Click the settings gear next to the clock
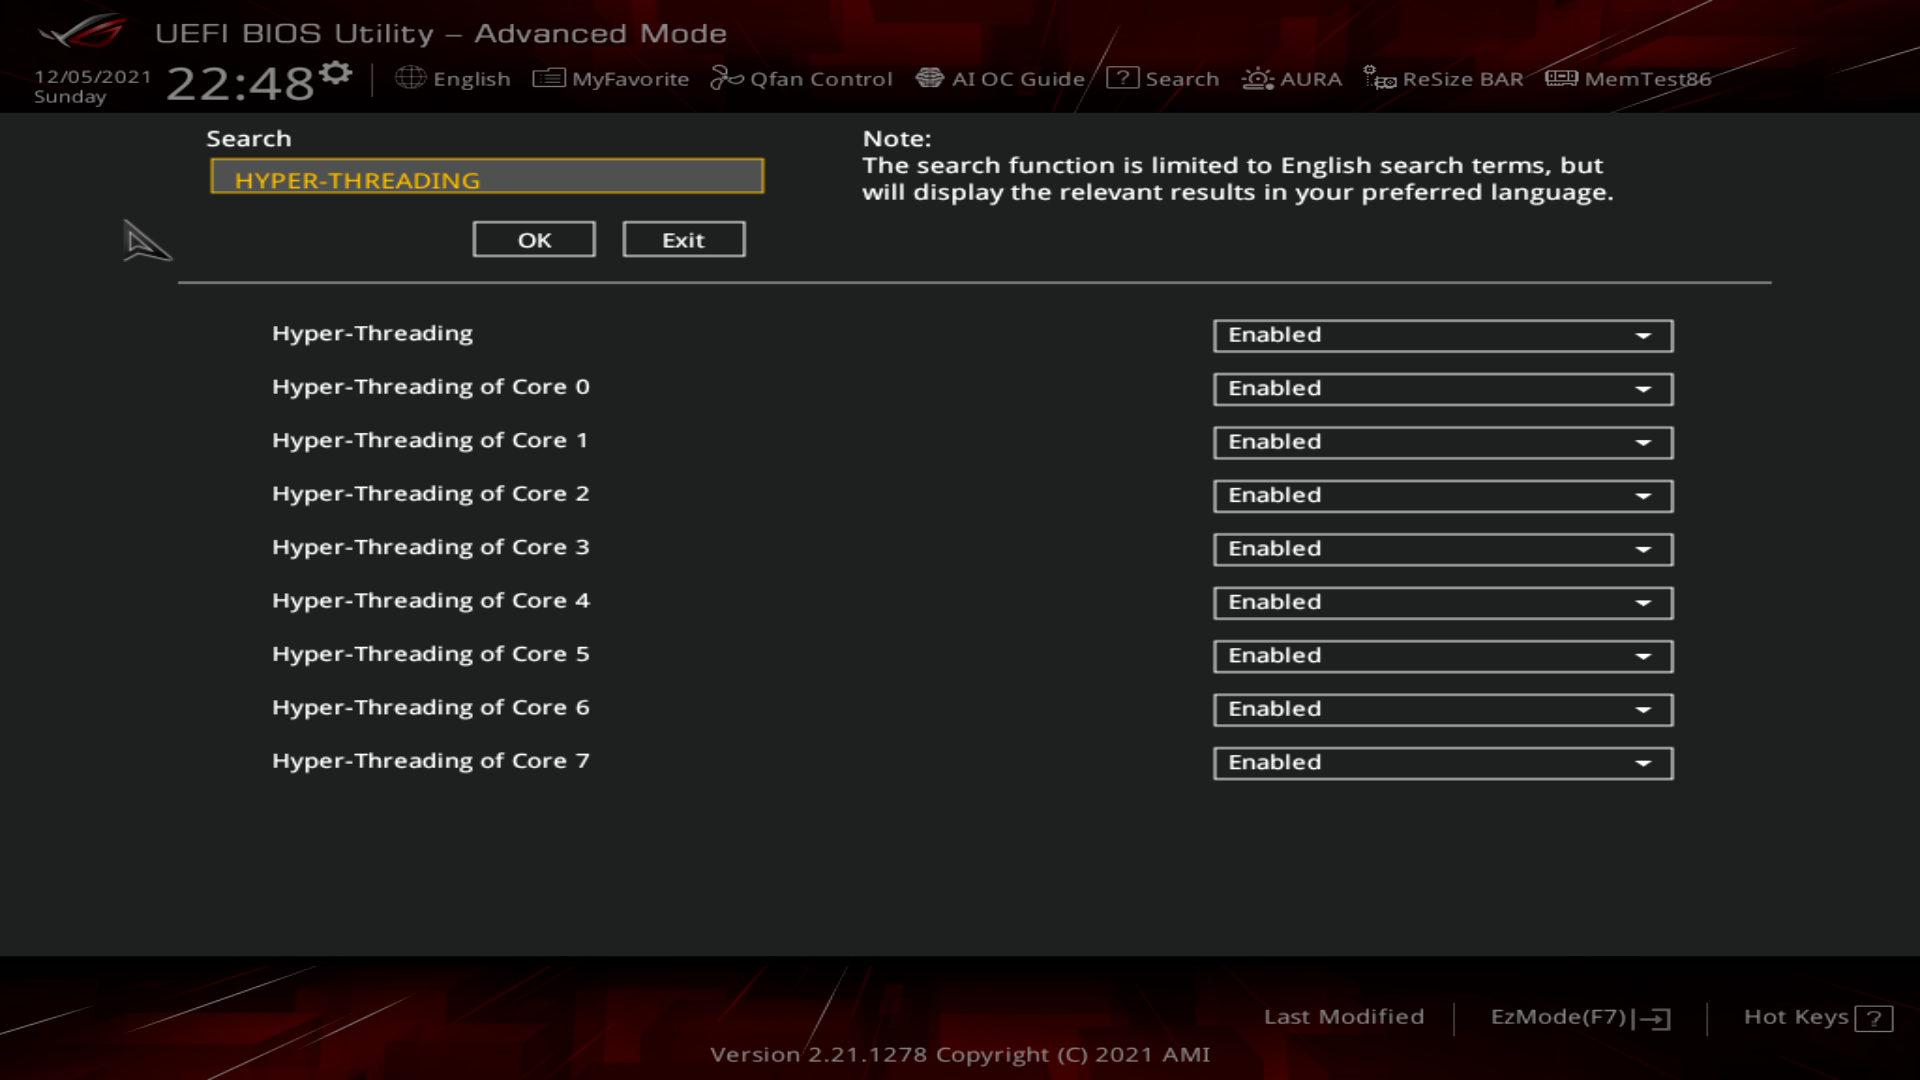 click(x=336, y=72)
